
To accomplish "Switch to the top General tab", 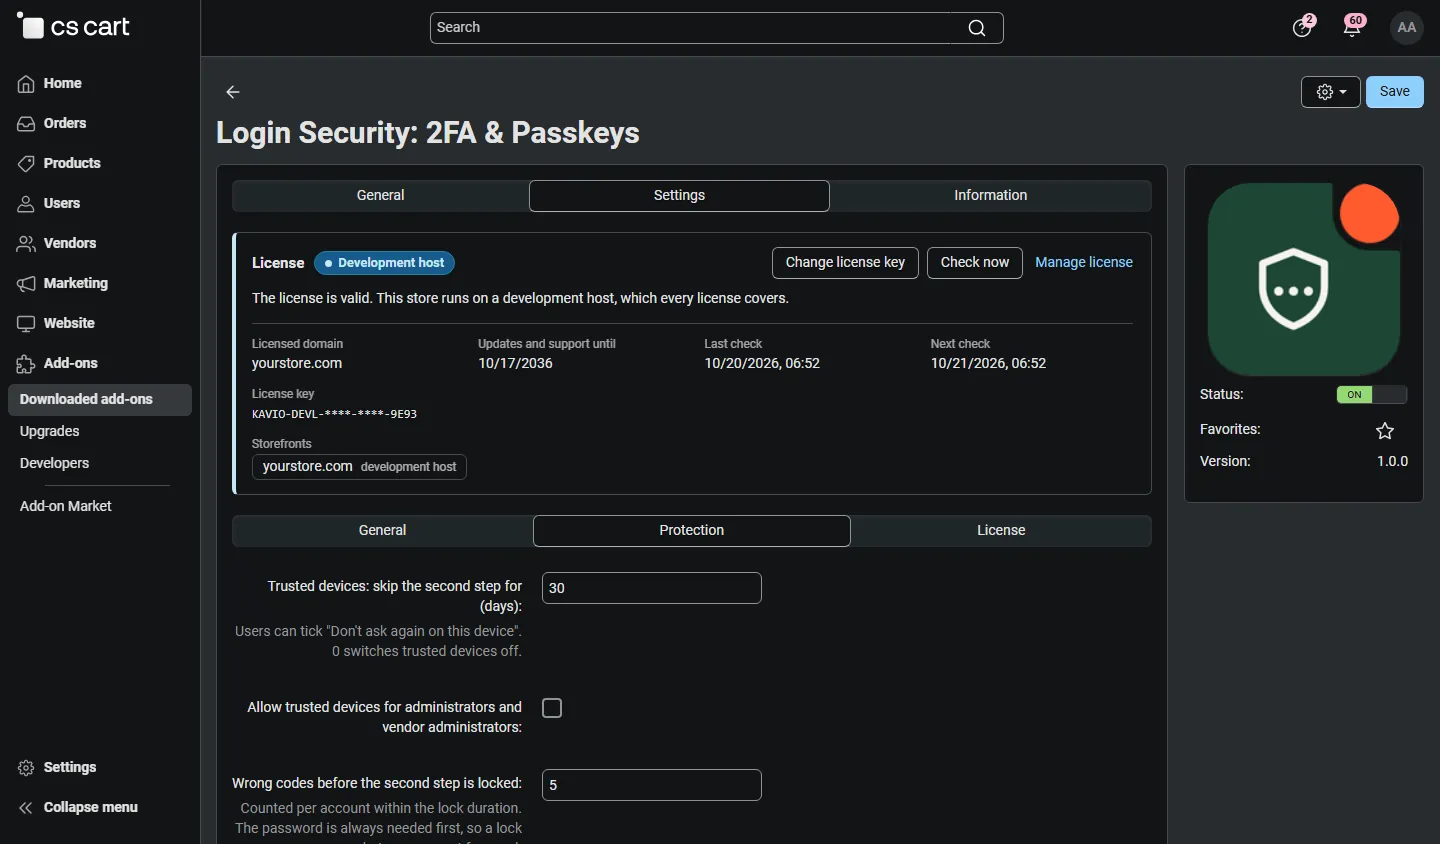I will (381, 196).
